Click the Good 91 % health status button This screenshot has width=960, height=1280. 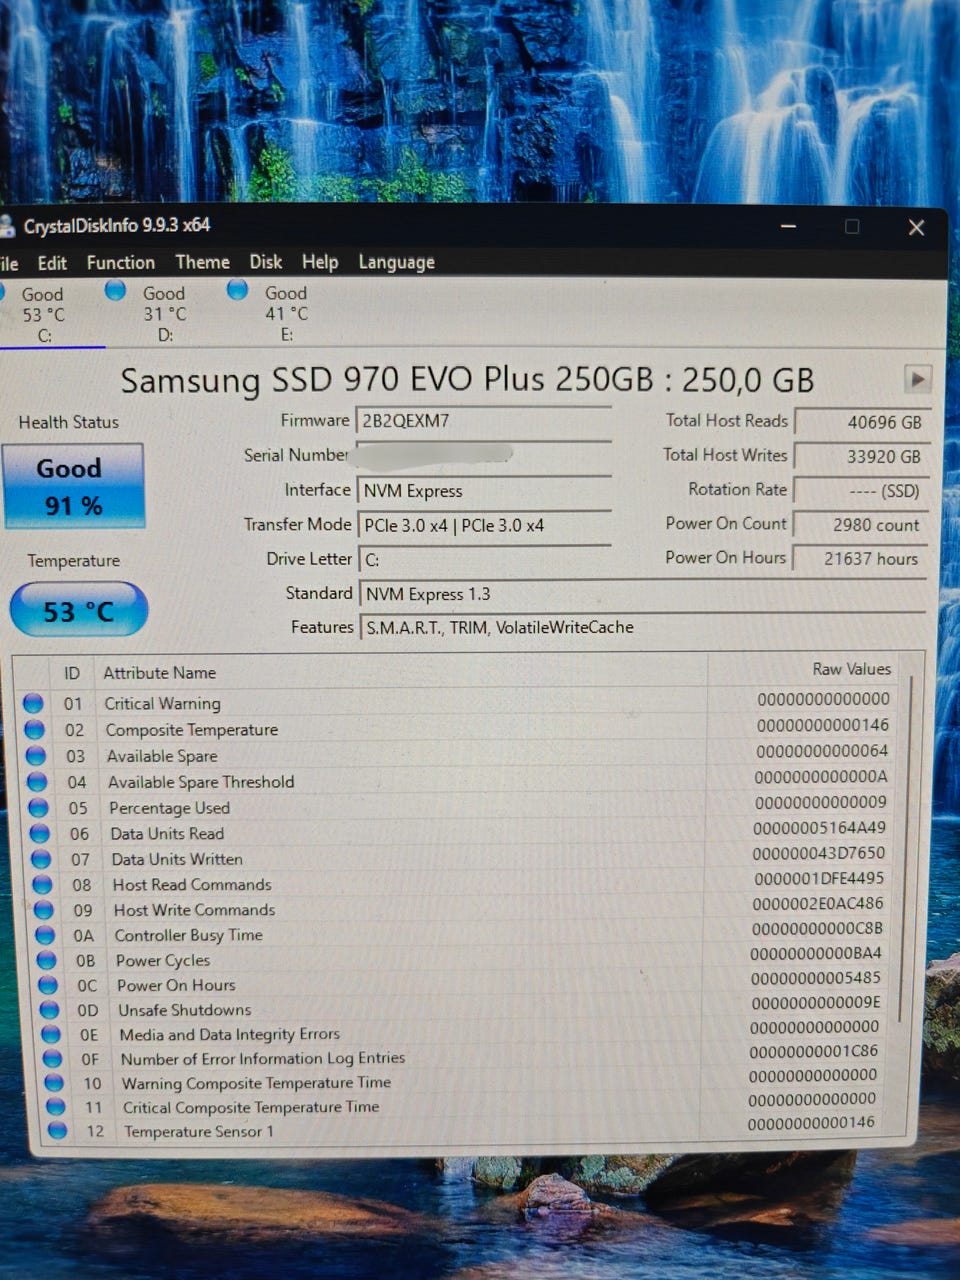tap(73, 486)
